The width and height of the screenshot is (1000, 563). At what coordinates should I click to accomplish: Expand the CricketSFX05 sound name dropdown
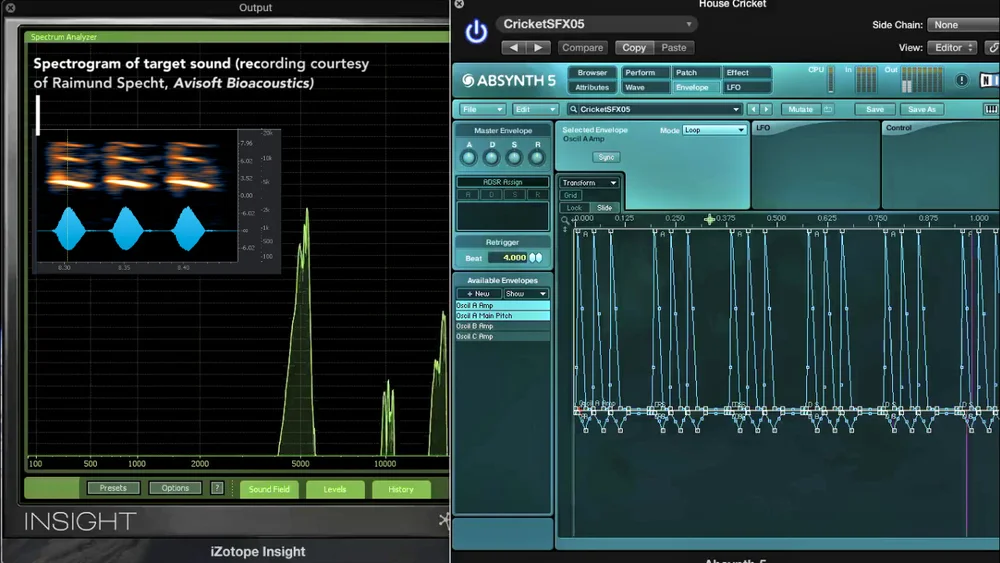pyautogui.click(x=736, y=110)
